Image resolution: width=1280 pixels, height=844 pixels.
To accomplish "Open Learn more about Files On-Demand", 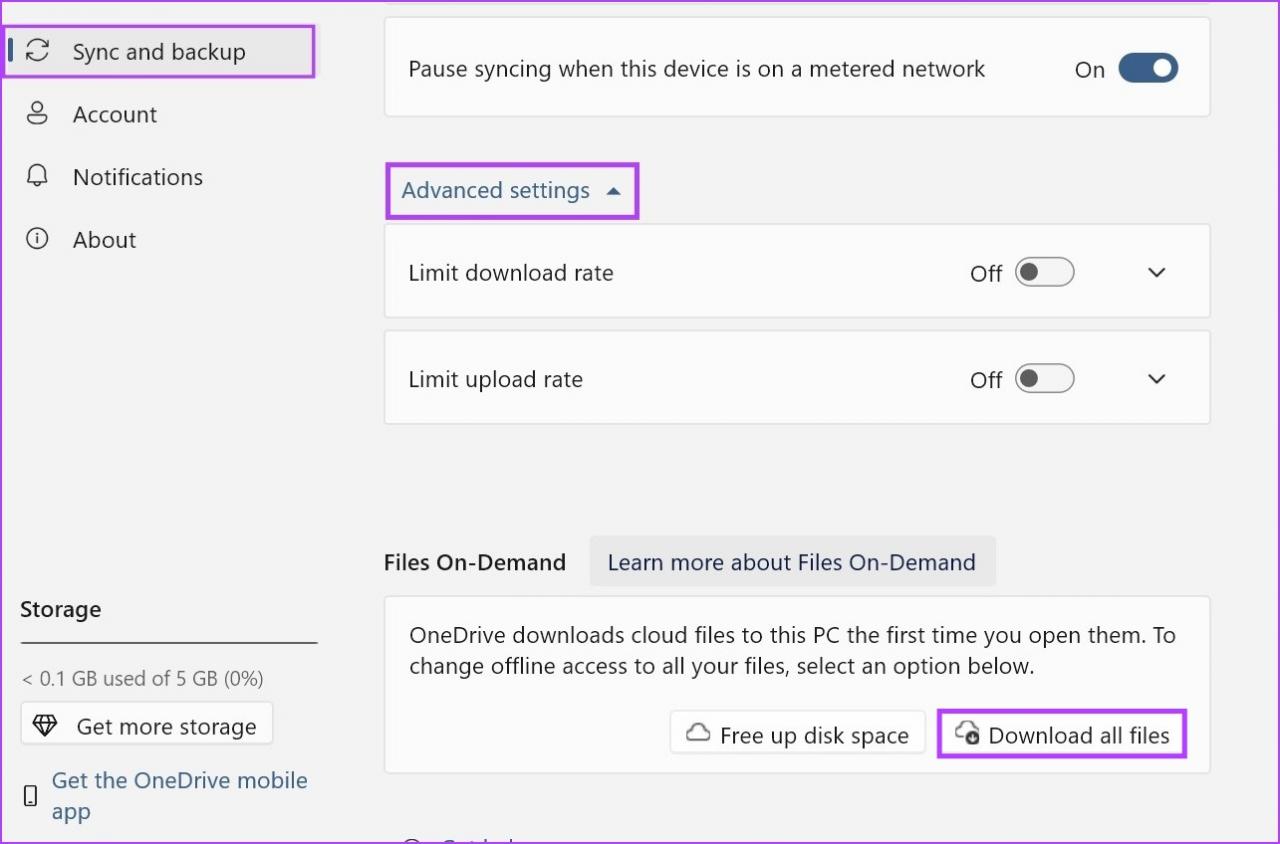I will [x=791, y=562].
